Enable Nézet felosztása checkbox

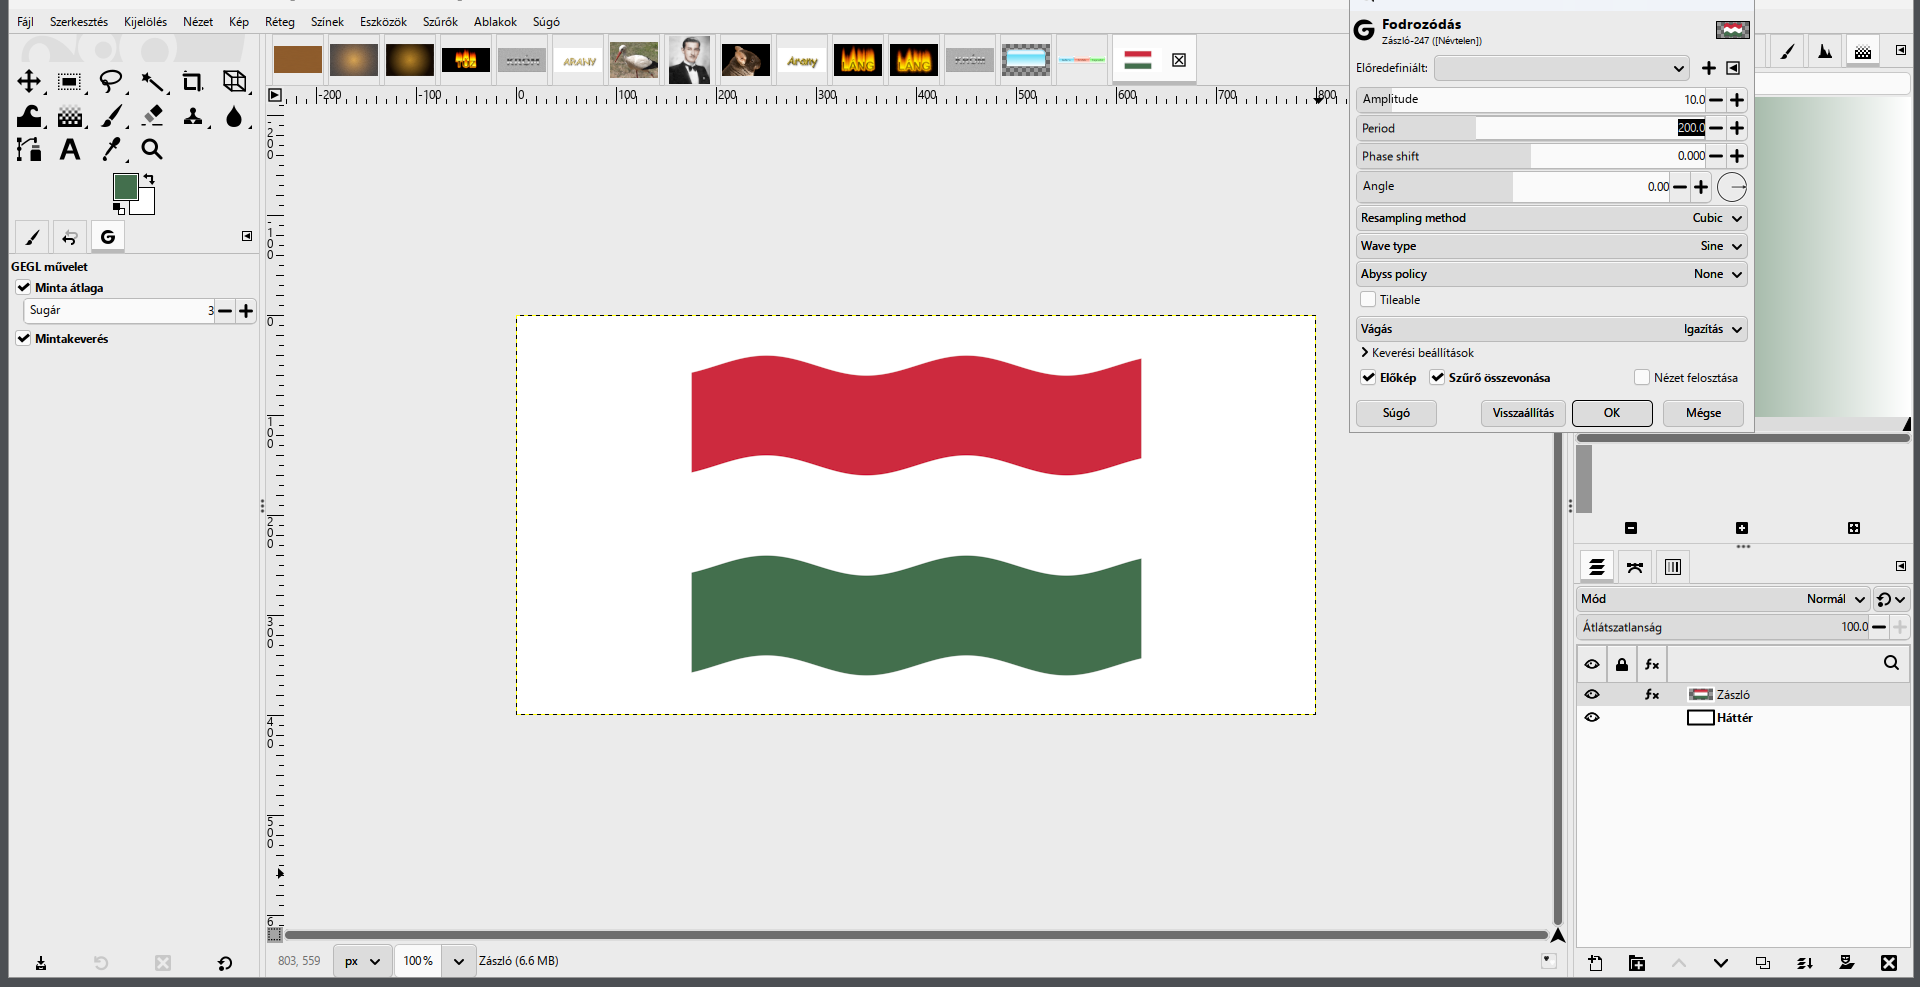[x=1641, y=378]
